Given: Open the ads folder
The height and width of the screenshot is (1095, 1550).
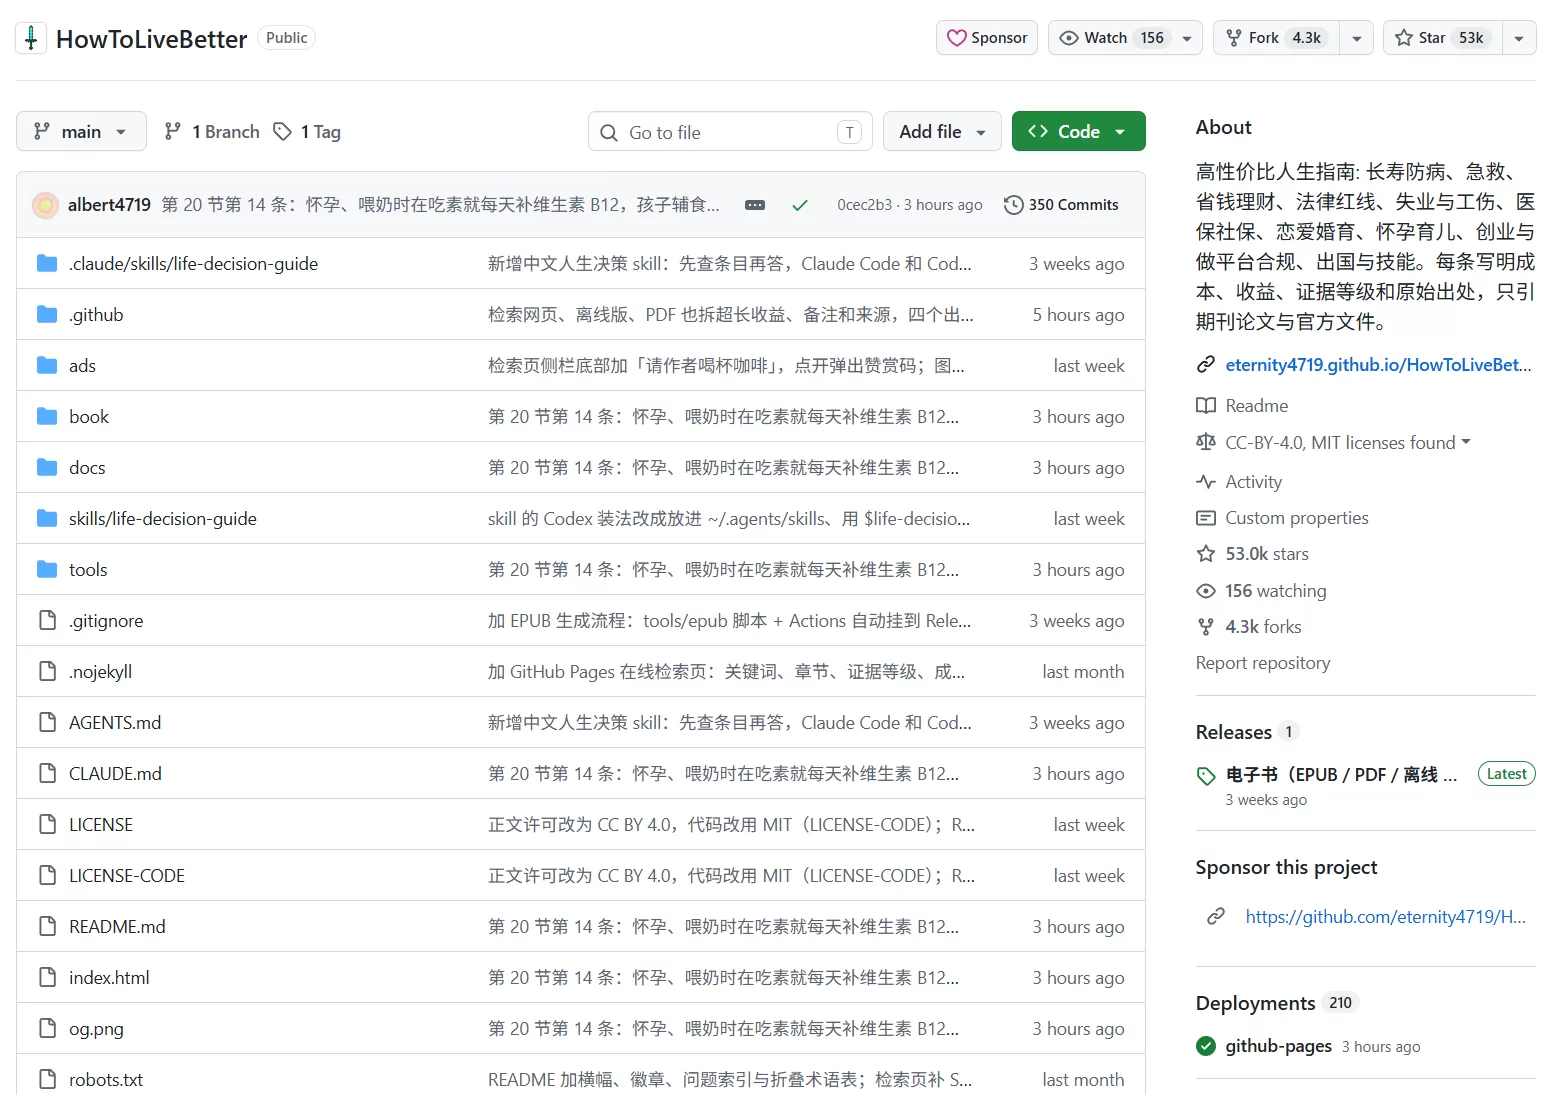Looking at the screenshot, I should tap(82, 366).
